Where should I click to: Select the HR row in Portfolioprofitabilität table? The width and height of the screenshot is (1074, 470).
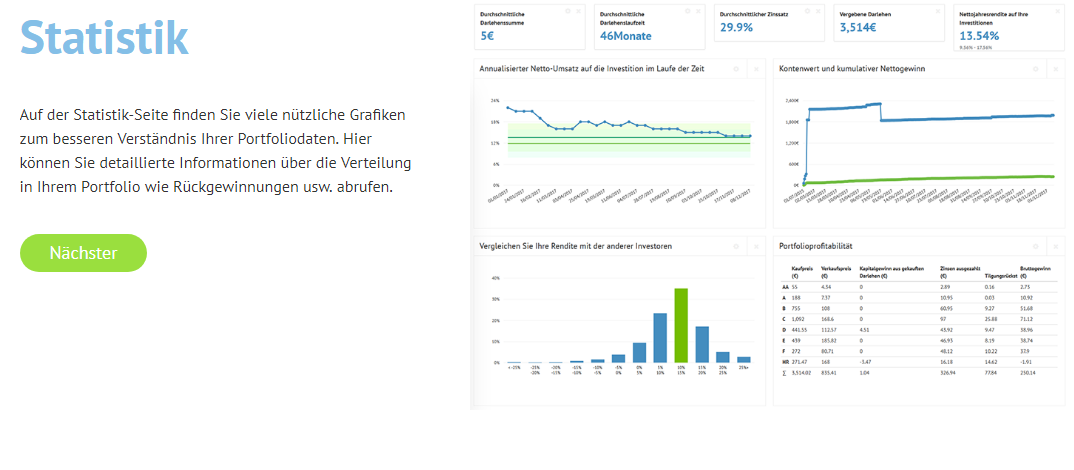[x=919, y=360]
